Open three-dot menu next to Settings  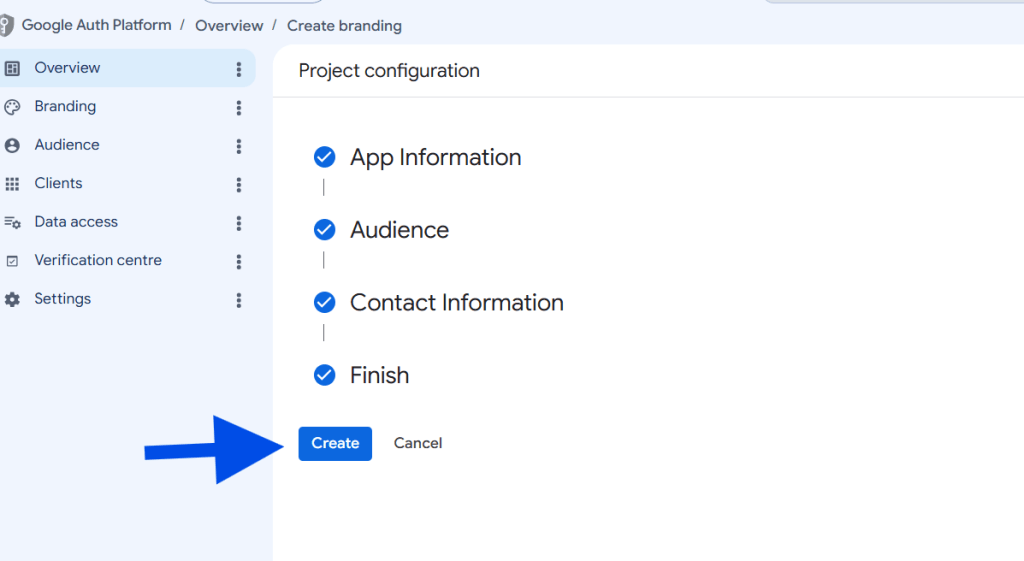[x=239, y=300]
